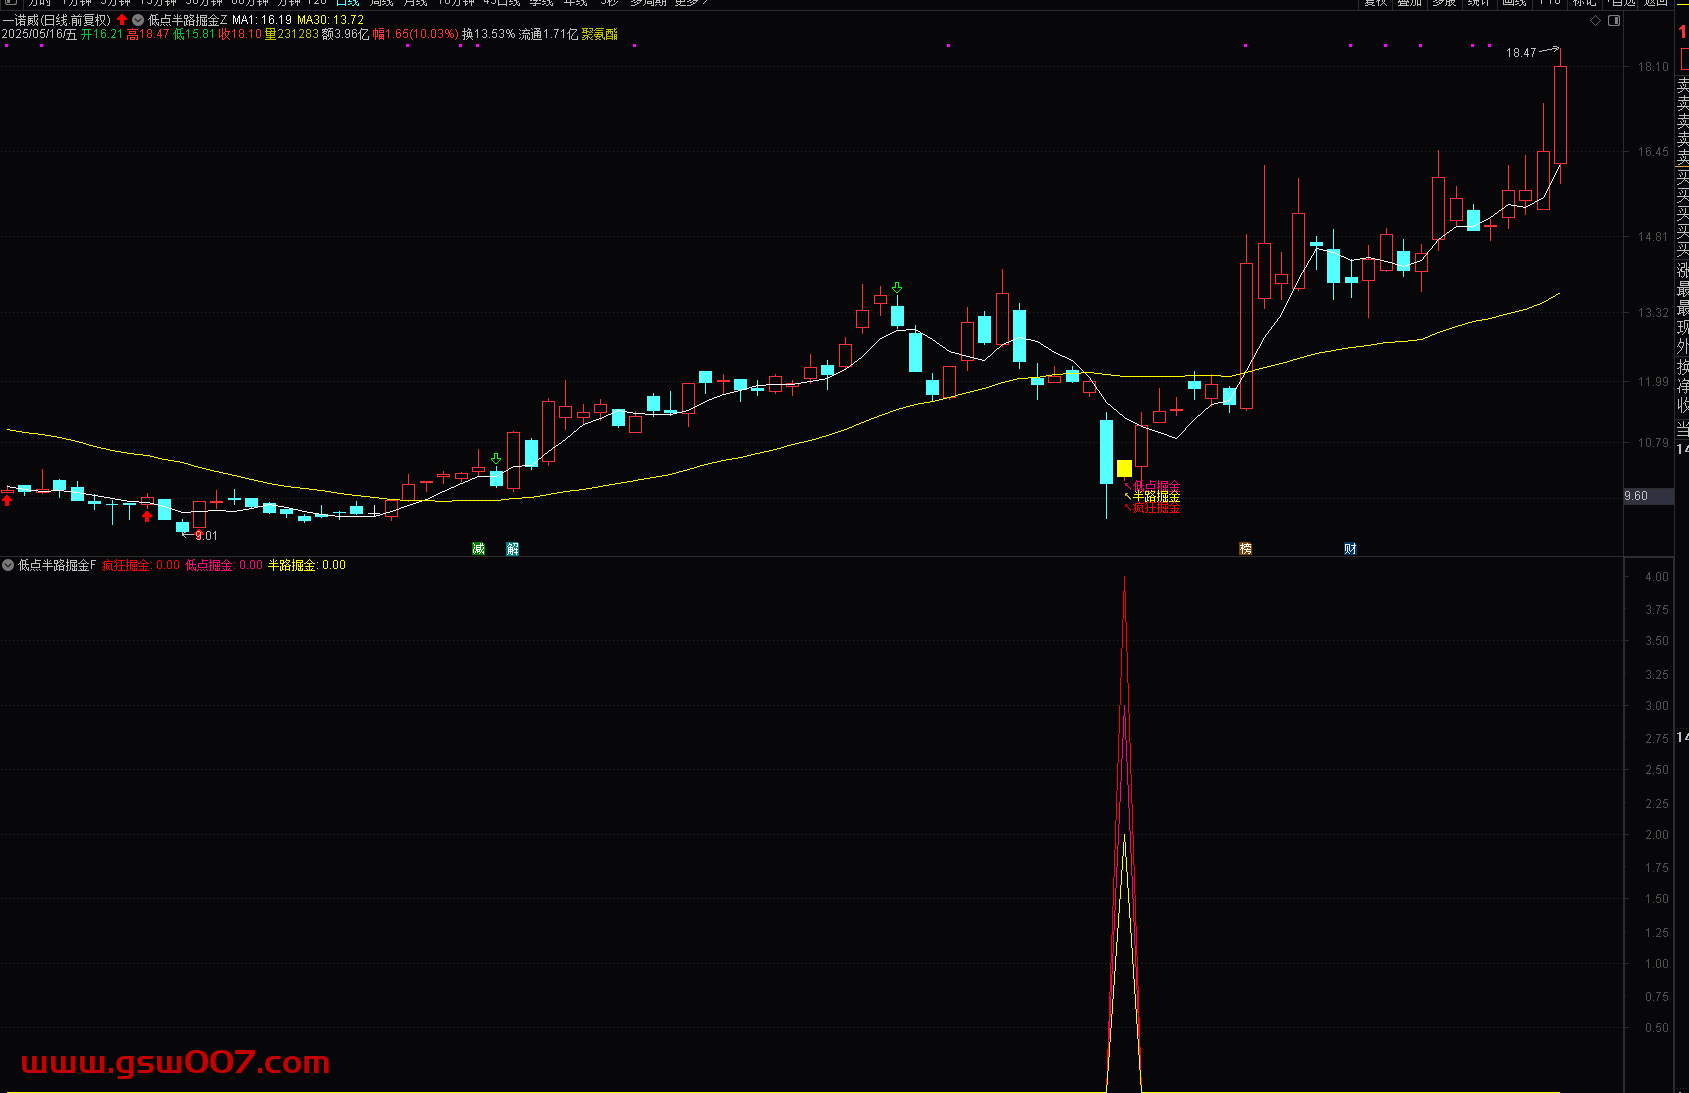
Task: Select the 低点半路掘金Z indicator name
Action: 188,20
